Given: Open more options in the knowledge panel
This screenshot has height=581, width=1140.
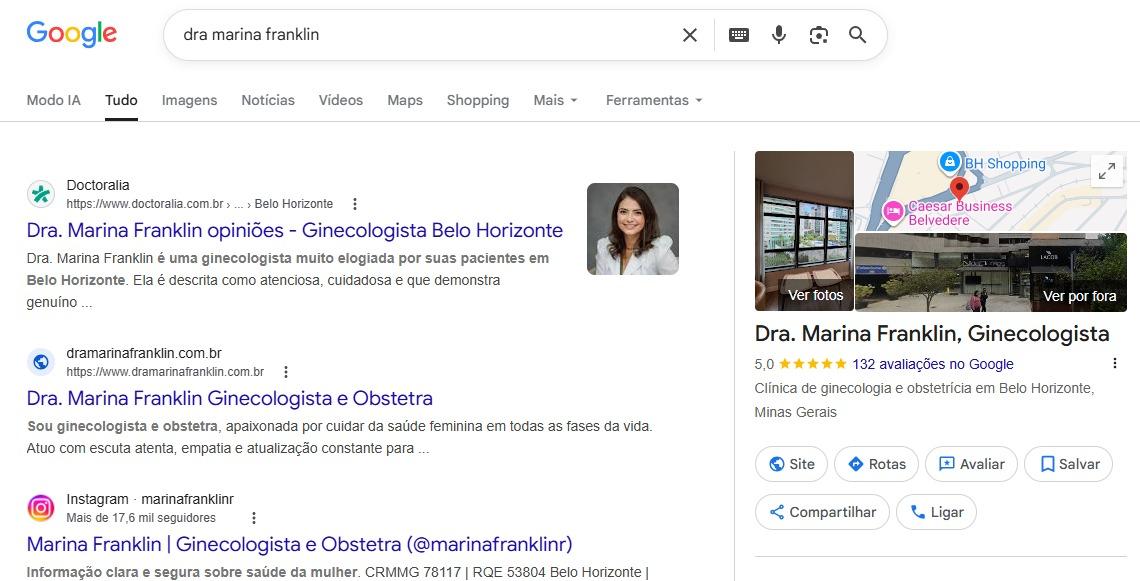Looking at the screenshot, I should coord(1115,364).
